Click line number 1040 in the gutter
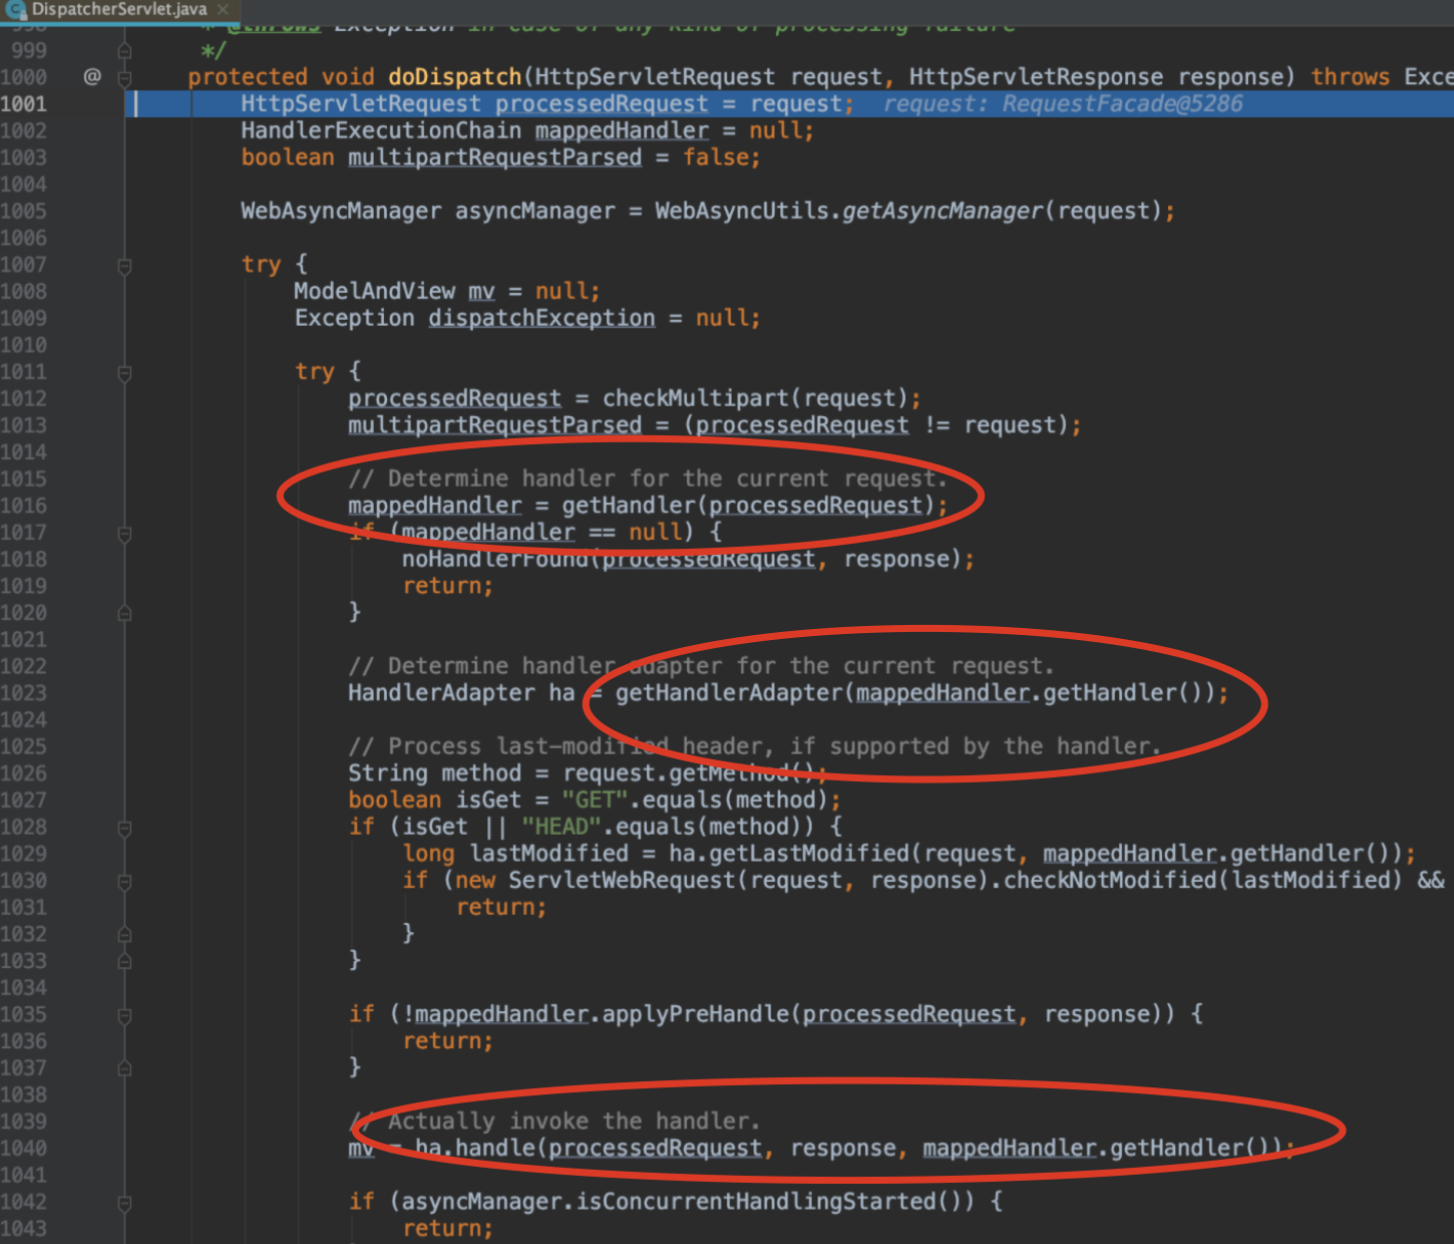1454x1244 pixels. (x=24, y=1148)
